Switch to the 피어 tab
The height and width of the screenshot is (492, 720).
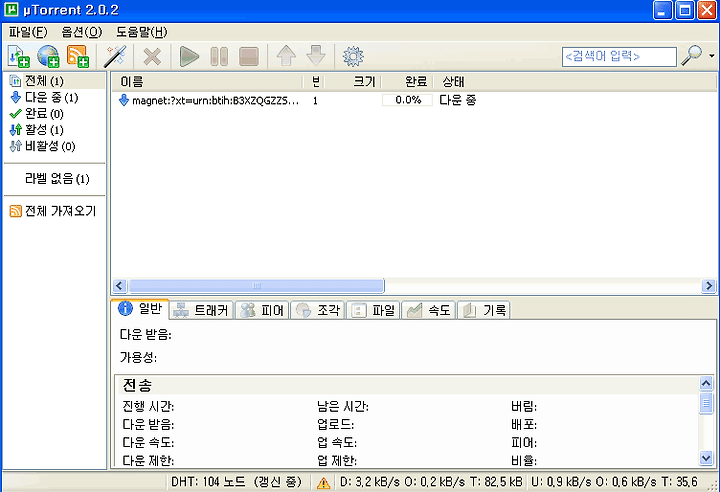click(262, 311)
